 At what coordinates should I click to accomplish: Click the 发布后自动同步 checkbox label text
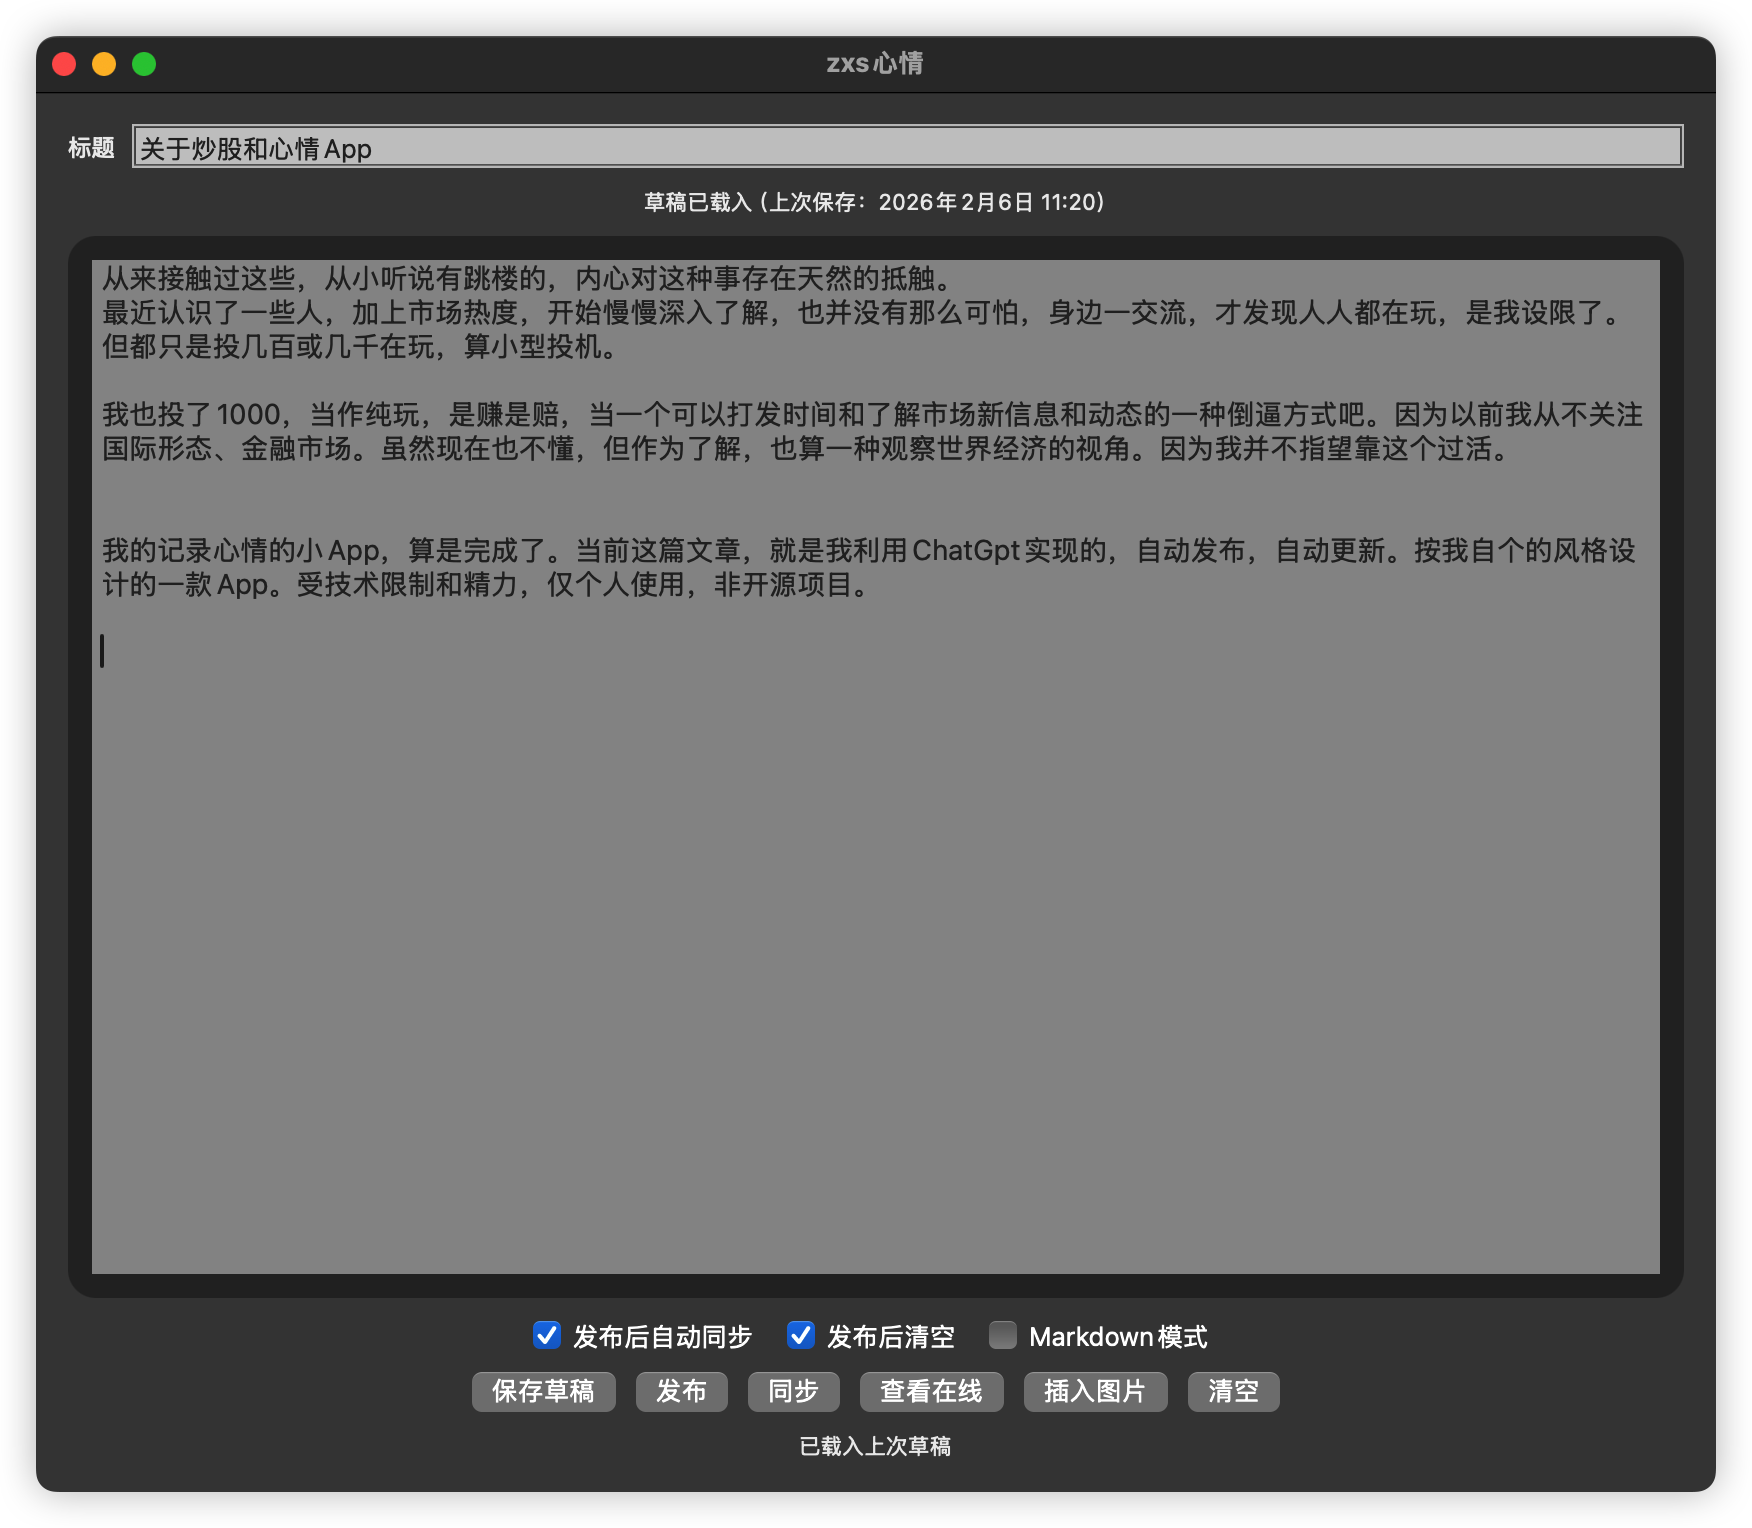tap(662, 1336)
